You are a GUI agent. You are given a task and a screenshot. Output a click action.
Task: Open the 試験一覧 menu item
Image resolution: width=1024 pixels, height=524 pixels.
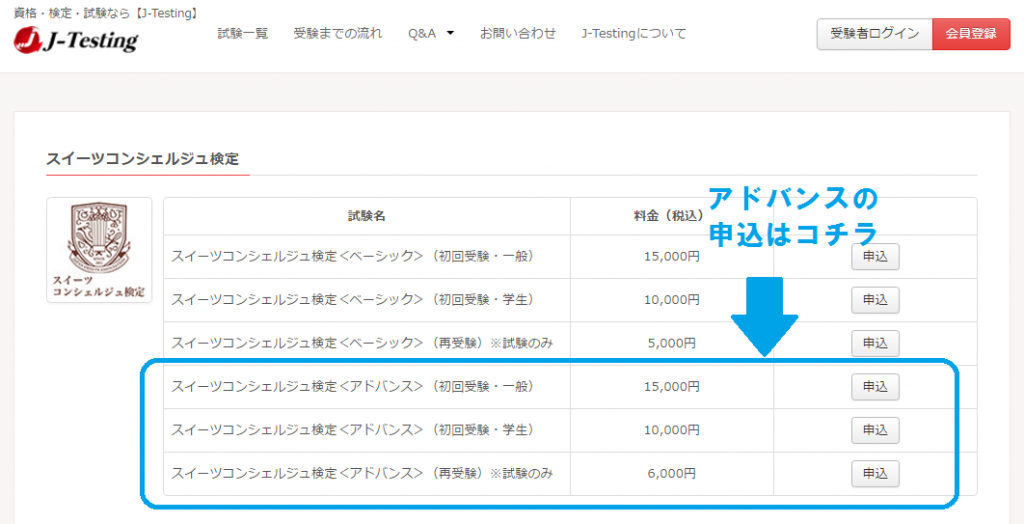[x=243, y=33]
